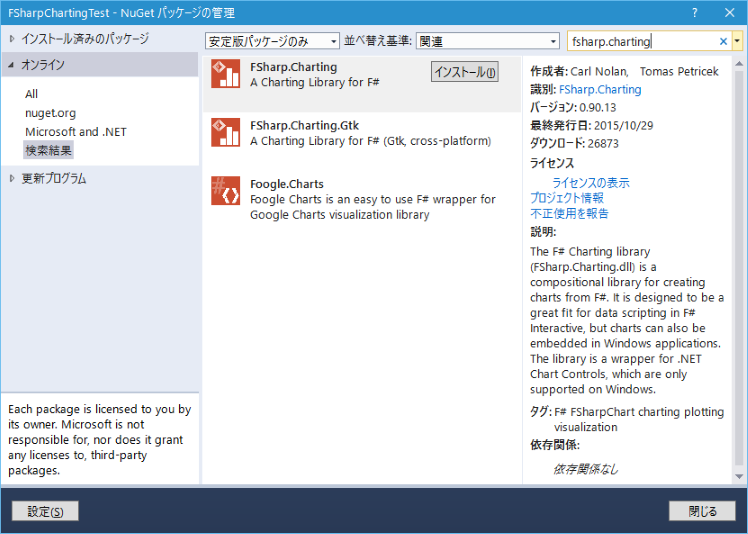
Task: Open the ライセンスの表示 link
Action: click(x=591, y=182)
